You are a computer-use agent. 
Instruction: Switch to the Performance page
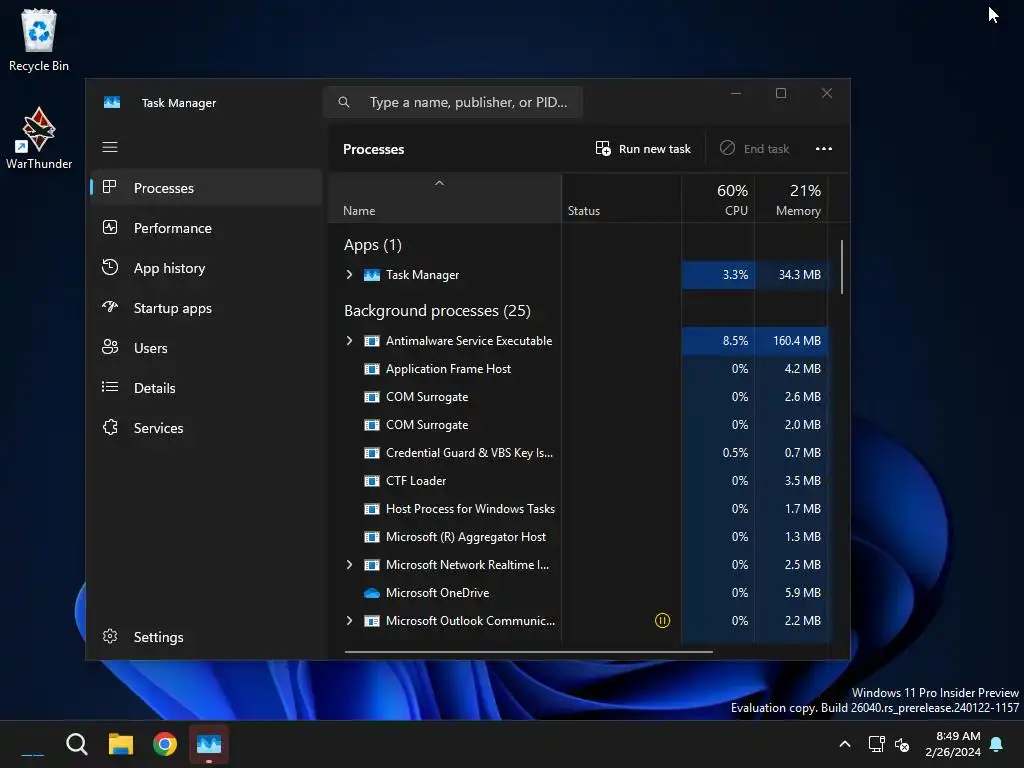[206, 227]
